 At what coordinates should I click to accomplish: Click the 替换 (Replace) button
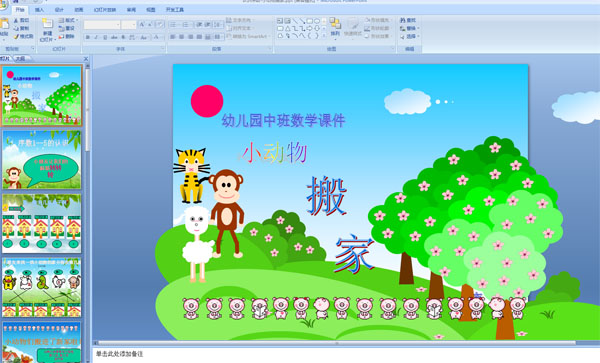pyautogui.click(x=409, y=28)
